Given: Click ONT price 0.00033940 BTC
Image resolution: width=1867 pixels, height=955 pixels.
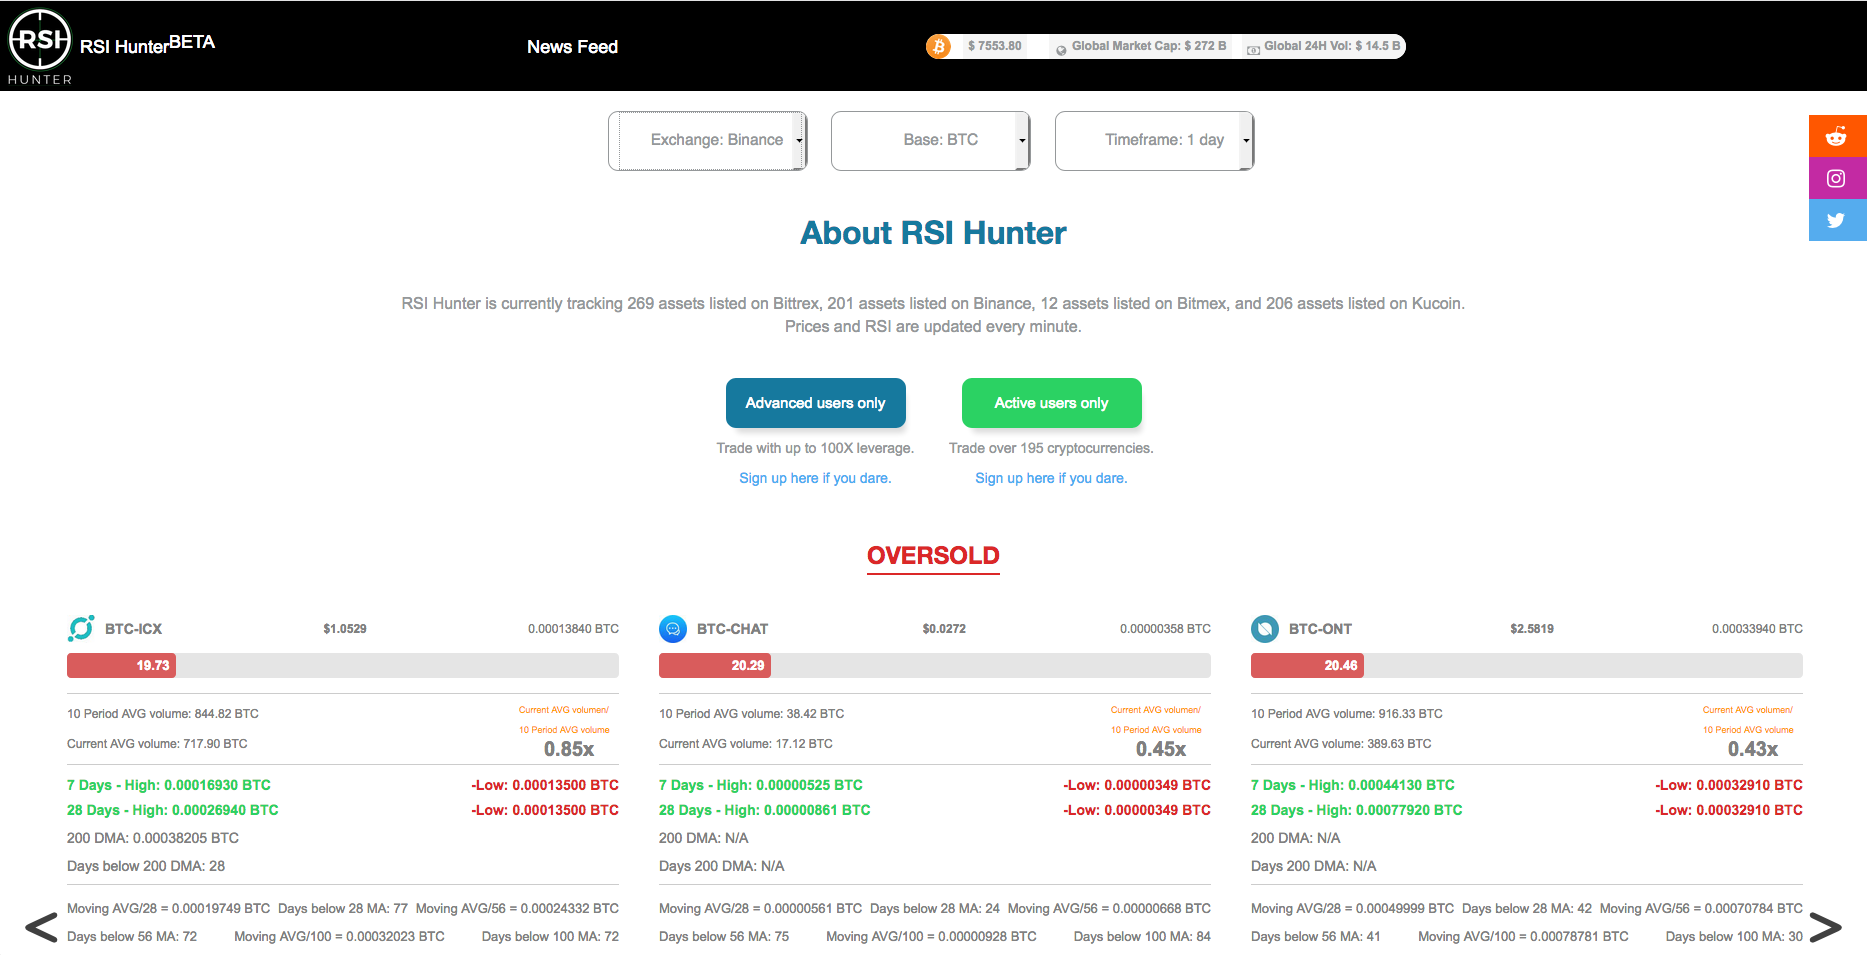Looking at the screenshot, I should (1757, 629).
